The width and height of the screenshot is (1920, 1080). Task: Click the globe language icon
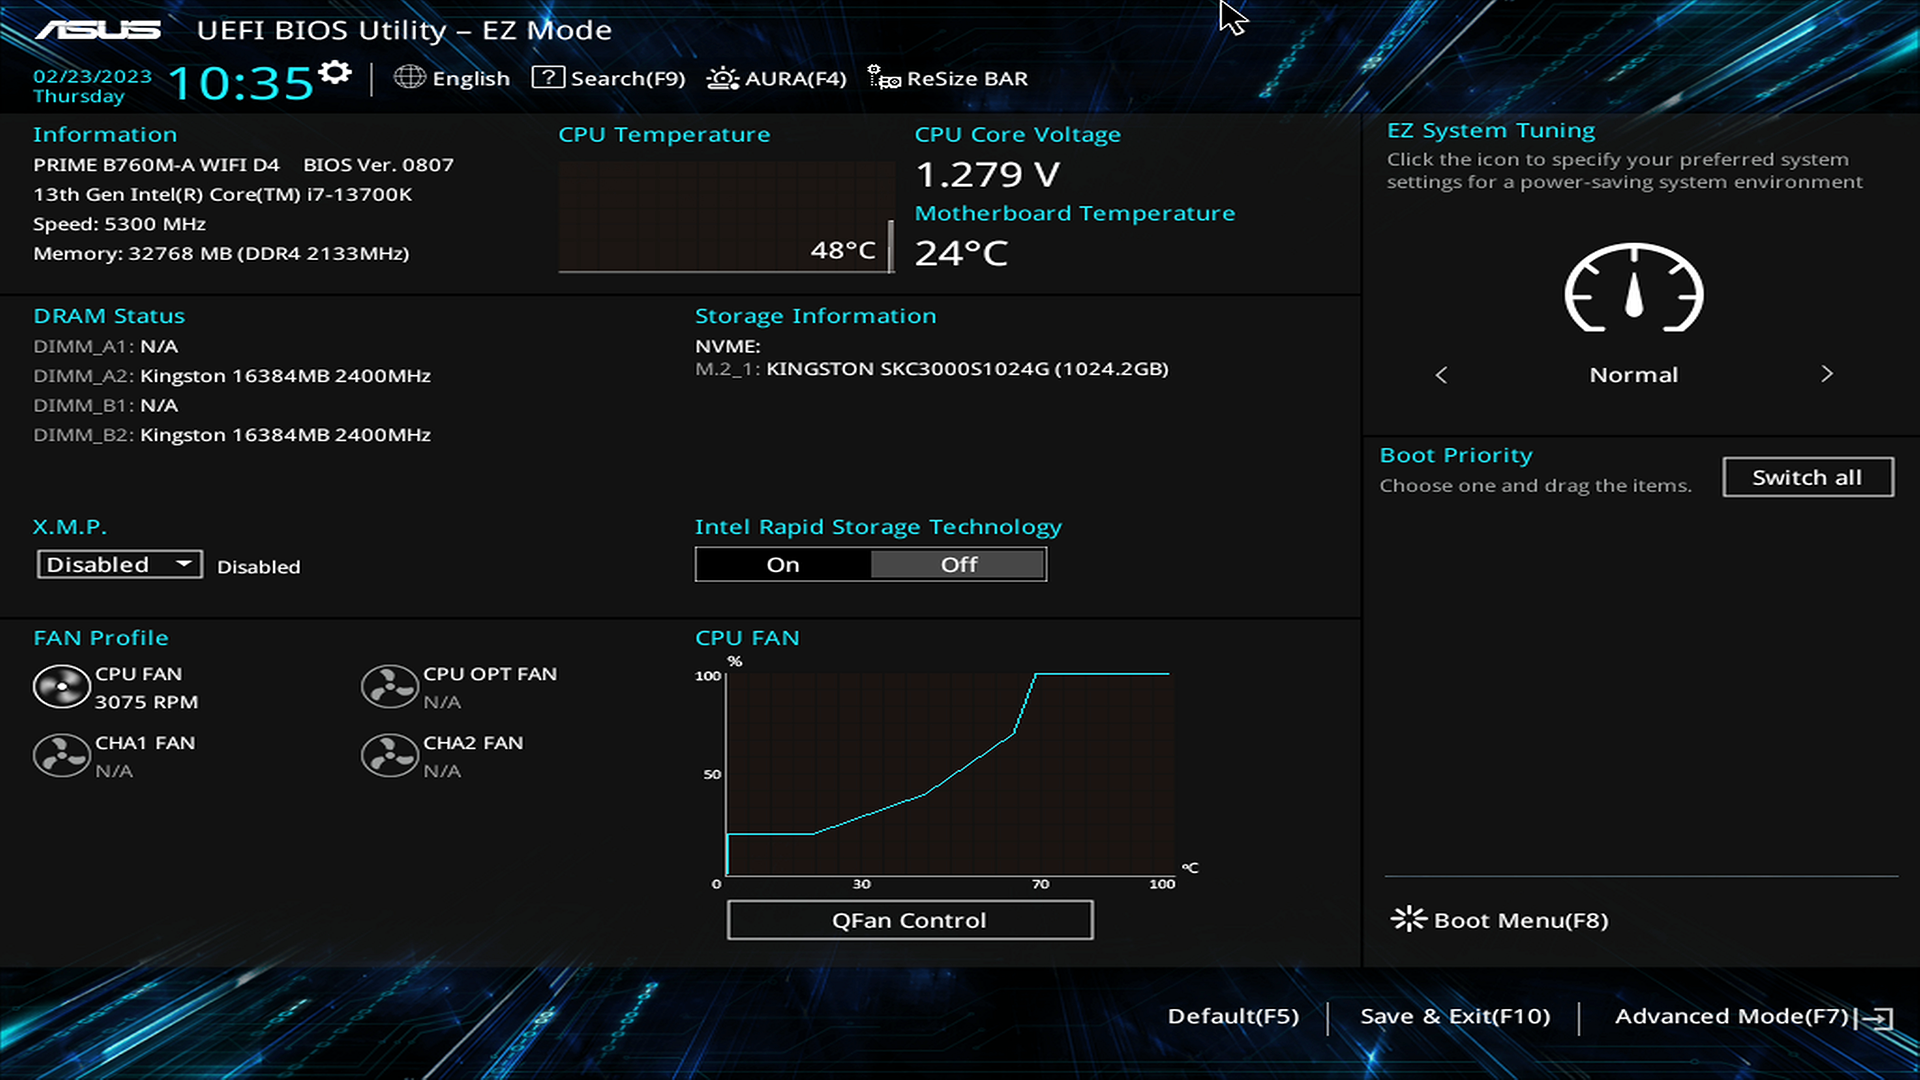(x=409, y=77)
